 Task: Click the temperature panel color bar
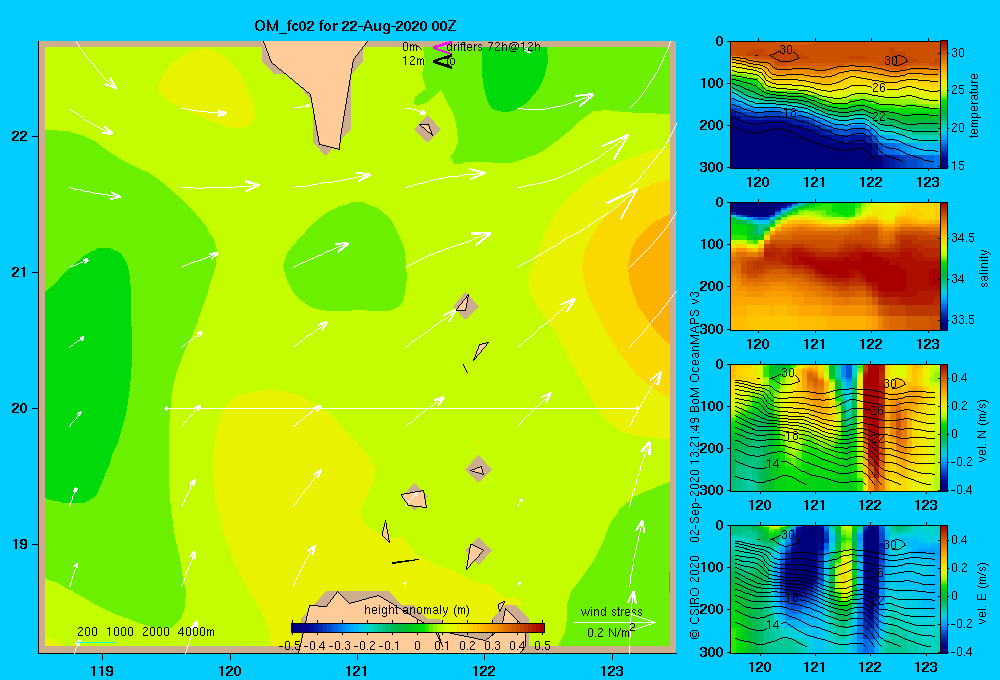click(x=944, y=104)
